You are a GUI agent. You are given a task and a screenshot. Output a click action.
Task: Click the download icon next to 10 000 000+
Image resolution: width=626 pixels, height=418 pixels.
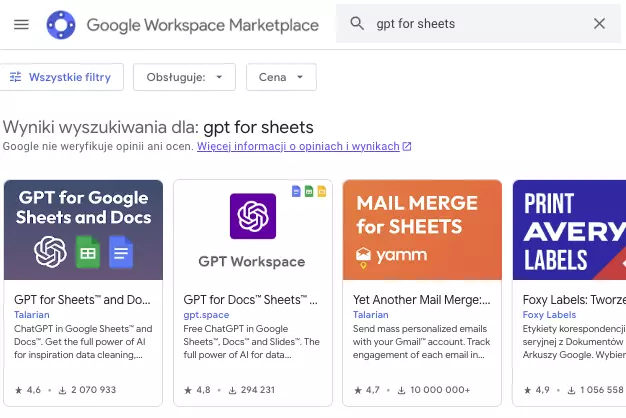401,390
